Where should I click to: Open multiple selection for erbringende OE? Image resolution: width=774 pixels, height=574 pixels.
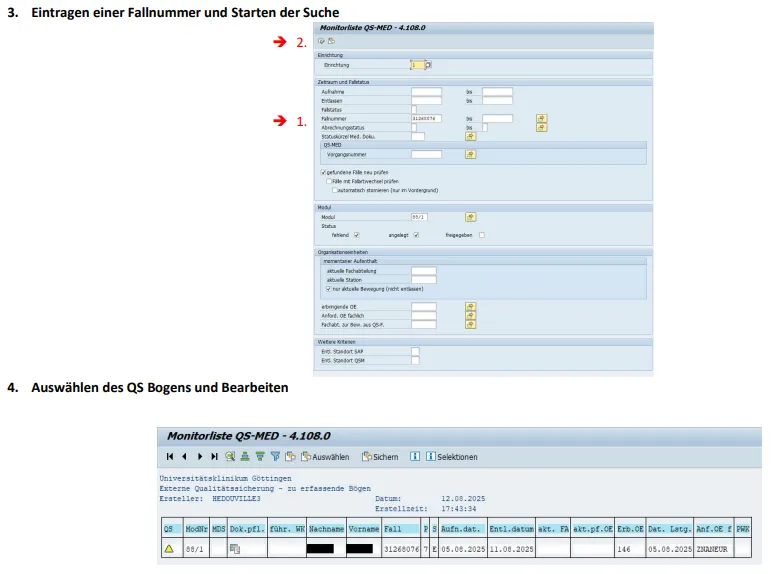[x=470, y=306]
